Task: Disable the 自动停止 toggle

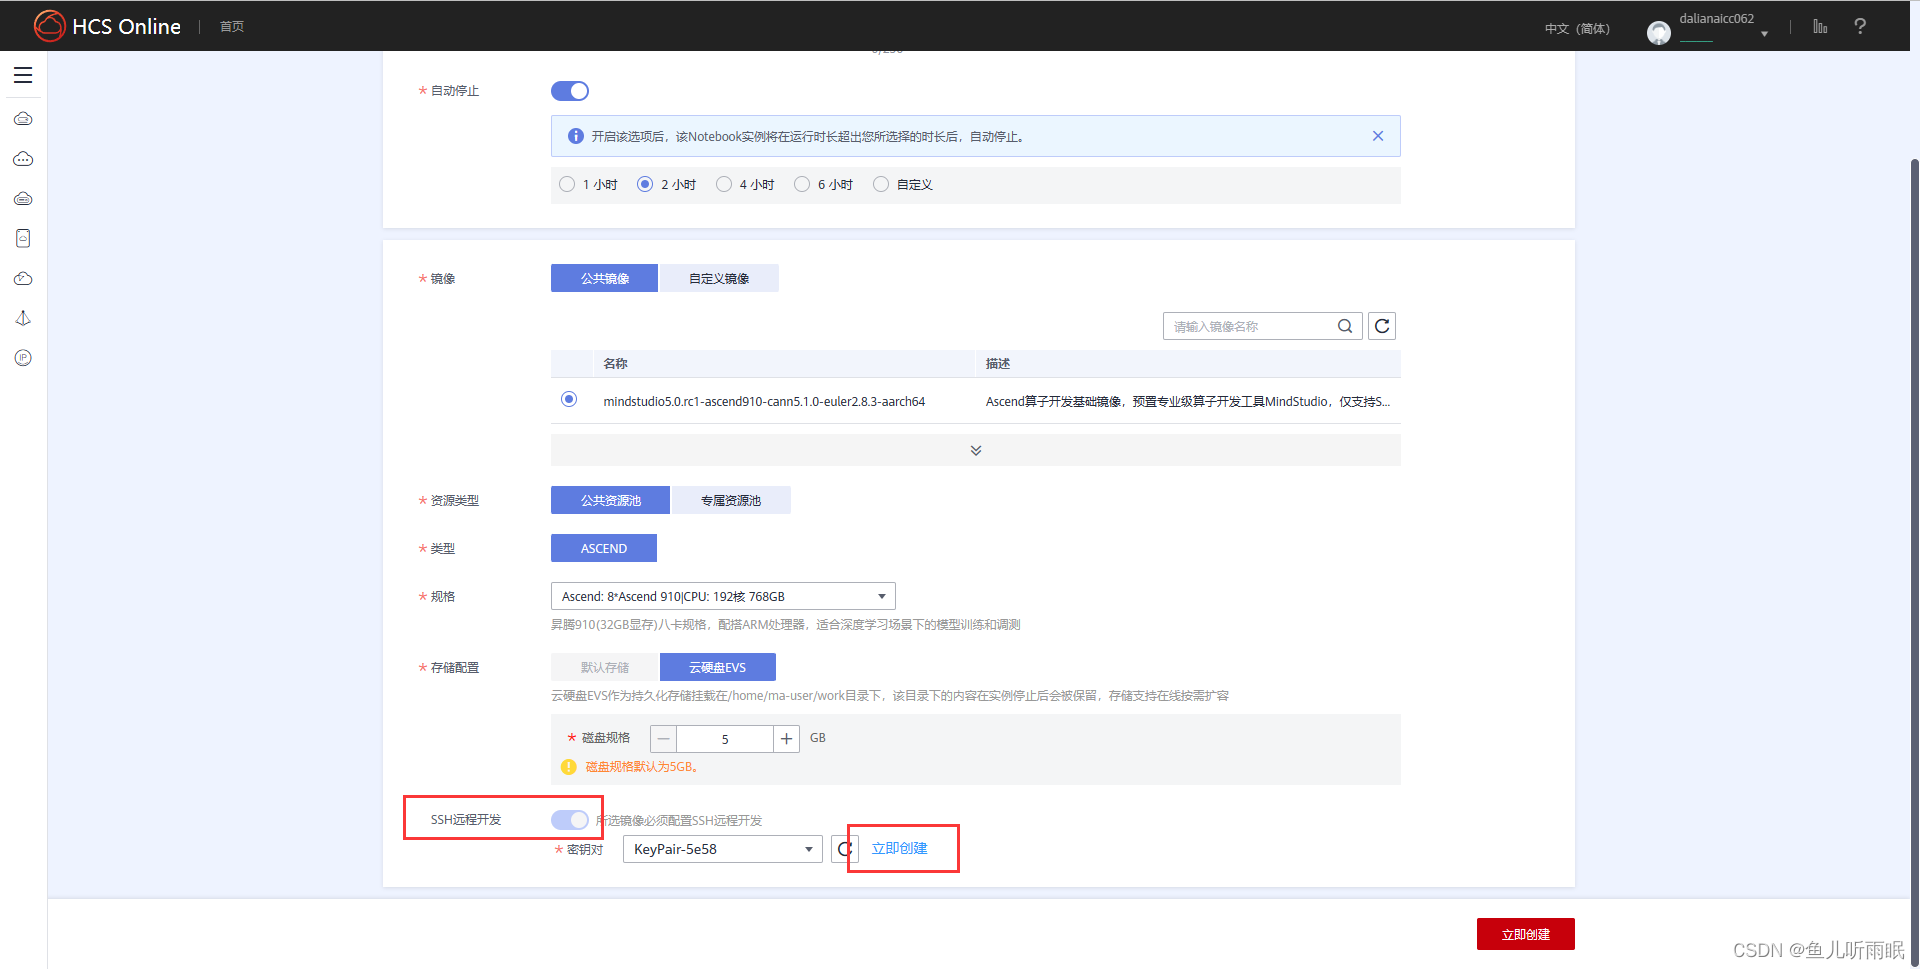Action: (x=569, y=90)
